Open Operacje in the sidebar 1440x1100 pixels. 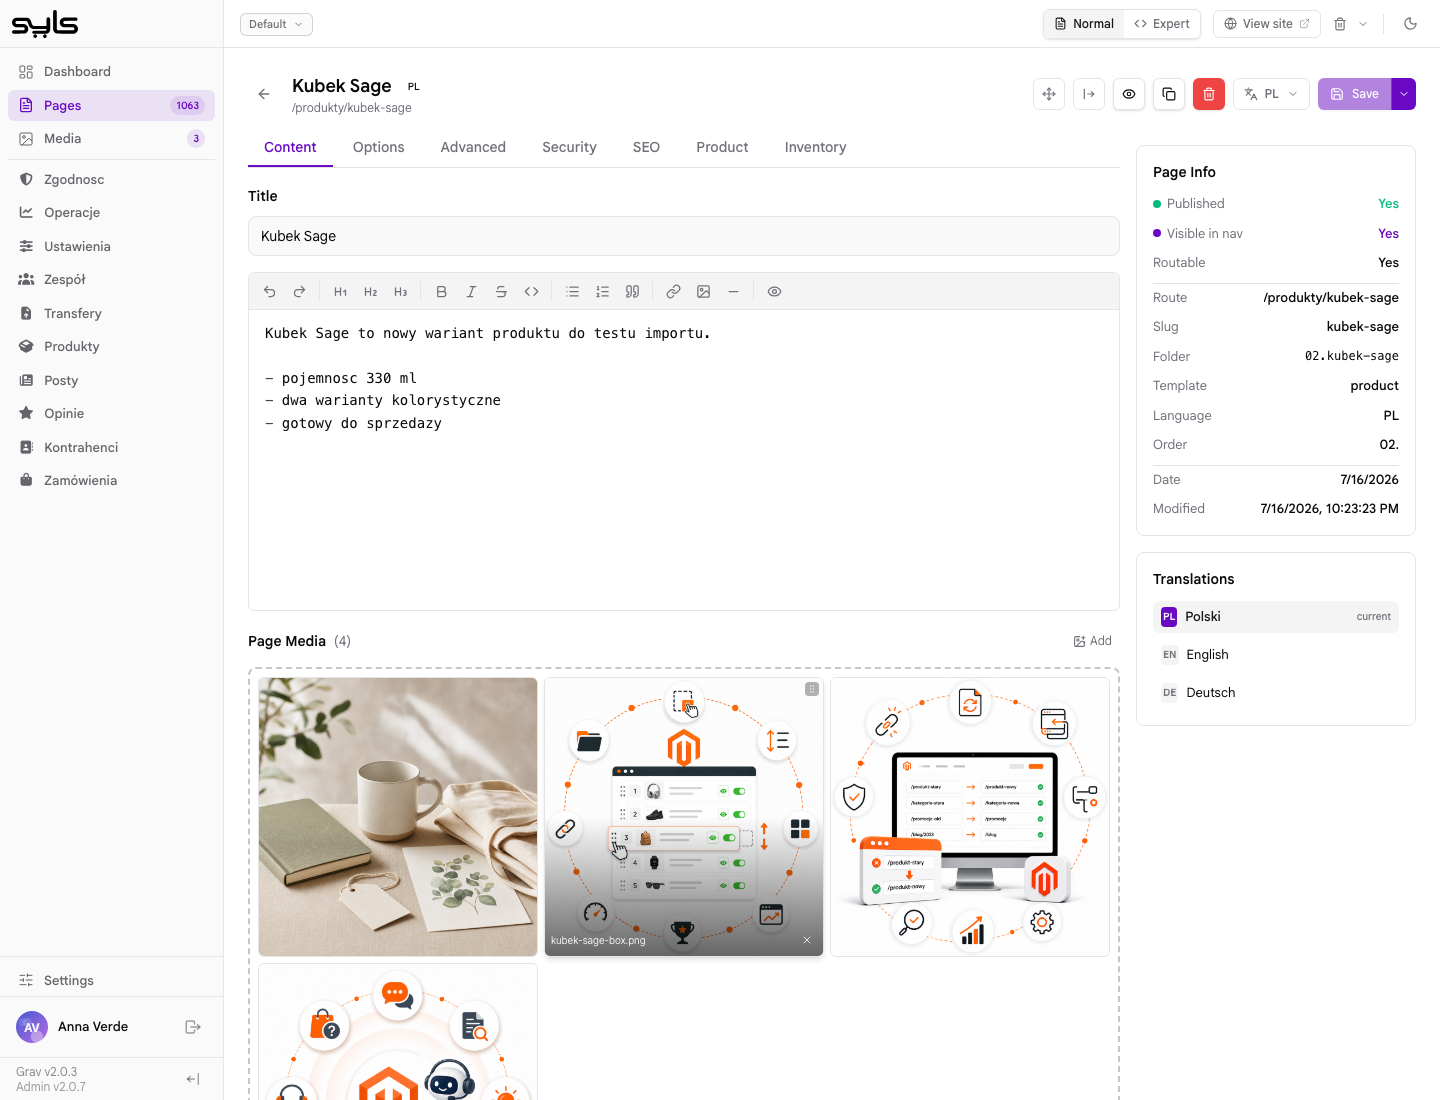click(x=111, y=213)
